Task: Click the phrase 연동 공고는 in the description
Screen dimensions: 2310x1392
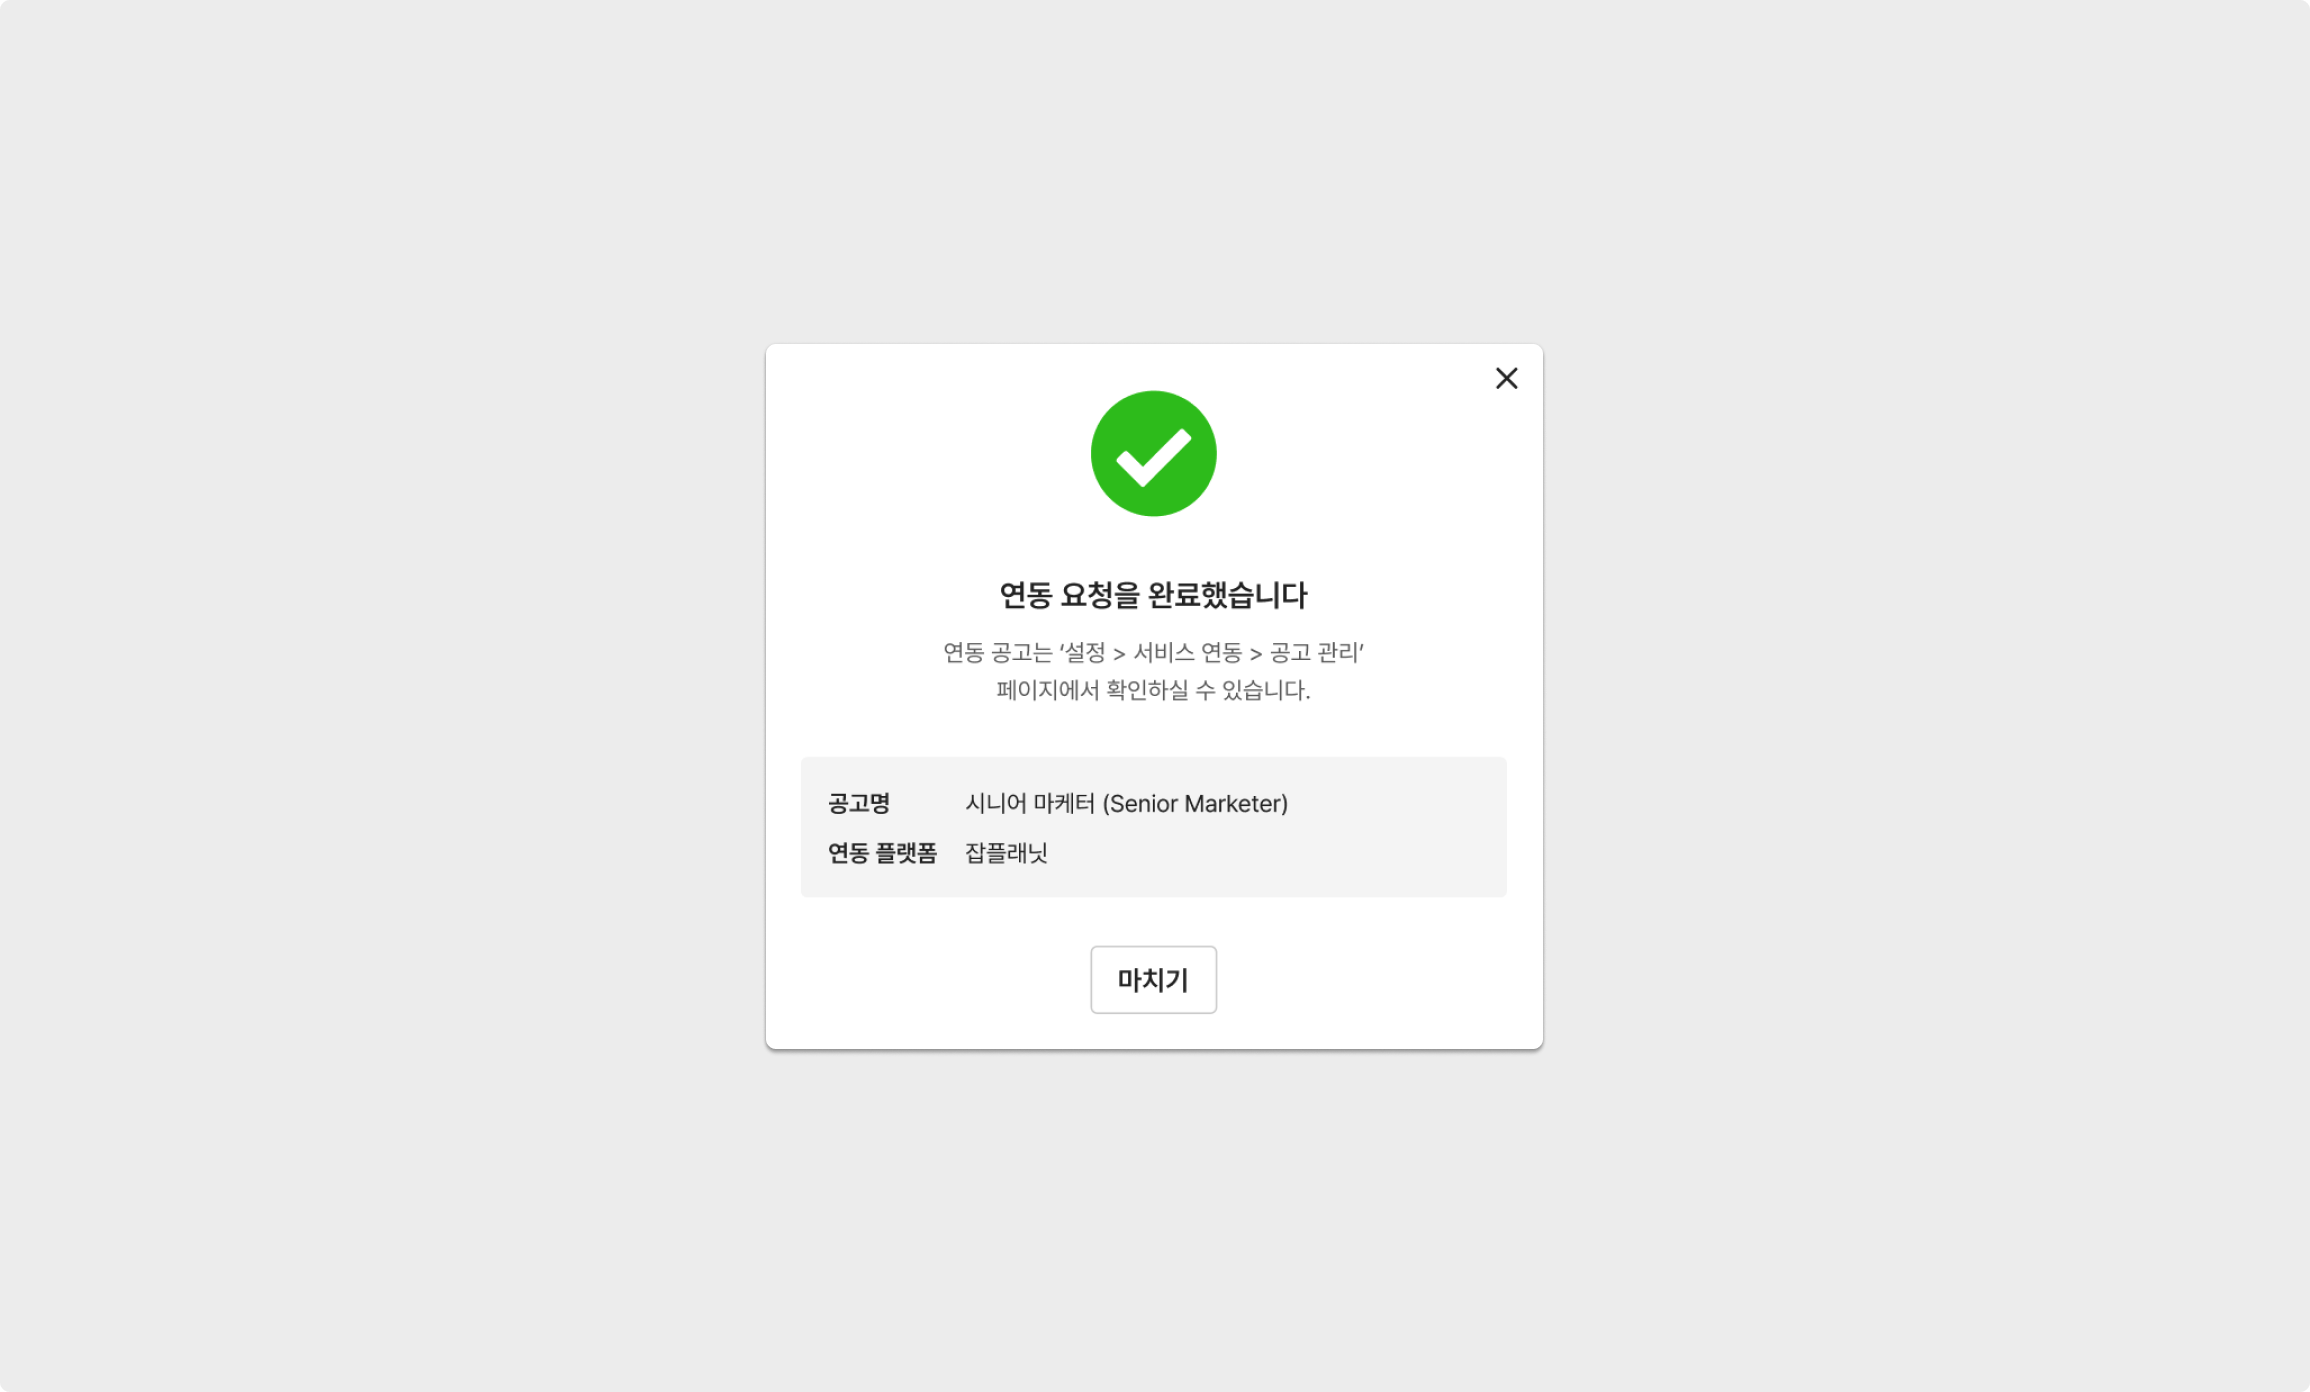Action: pyautogui.click(x=997, y=652)
